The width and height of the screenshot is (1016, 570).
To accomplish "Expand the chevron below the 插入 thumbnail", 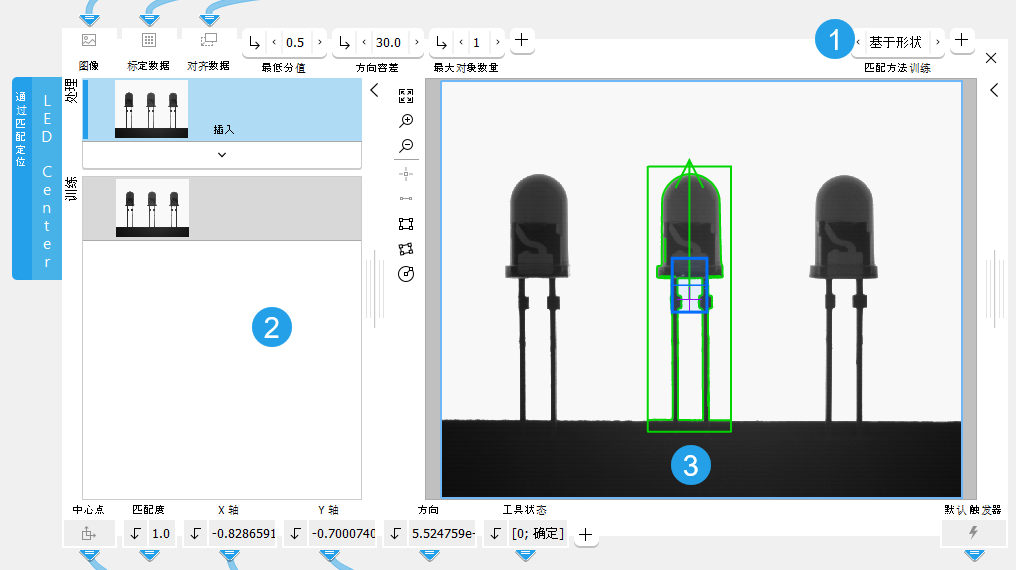I will click(222, 155).
